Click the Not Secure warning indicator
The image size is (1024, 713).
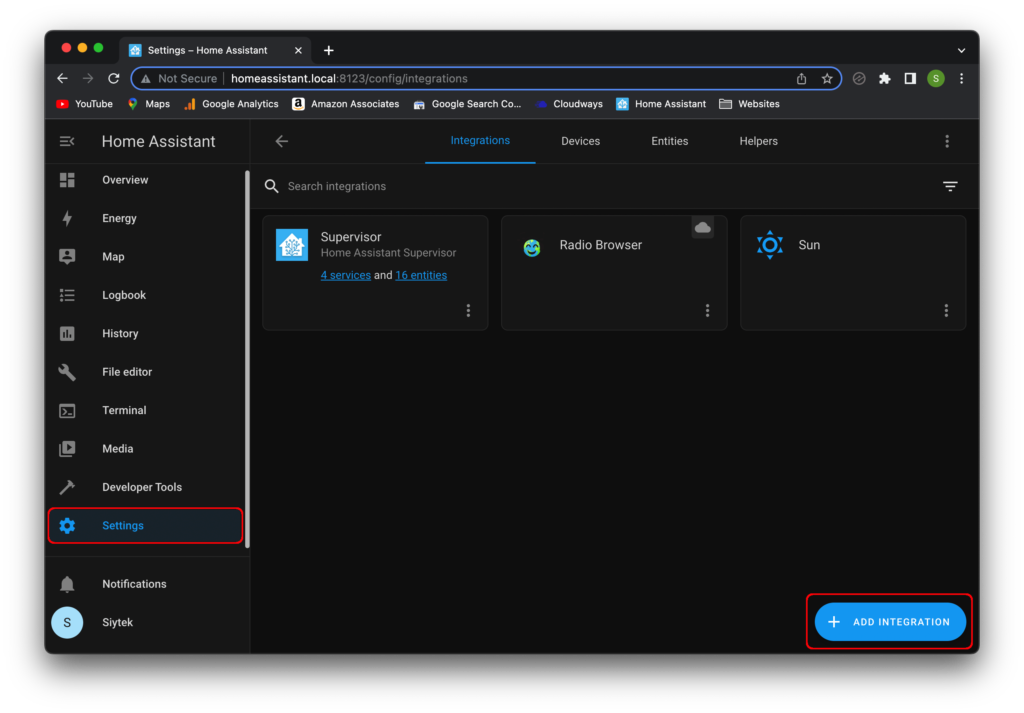click(178, 78)
